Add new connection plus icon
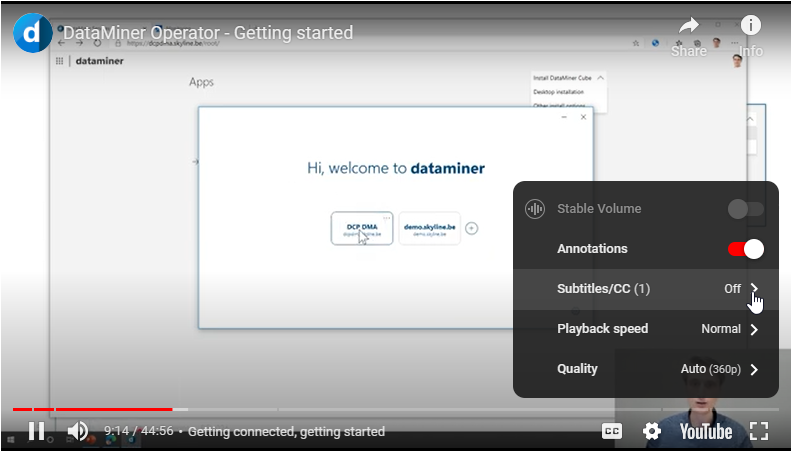The height and width of the screenshot is (451, 791). click(x=471, y=229)
